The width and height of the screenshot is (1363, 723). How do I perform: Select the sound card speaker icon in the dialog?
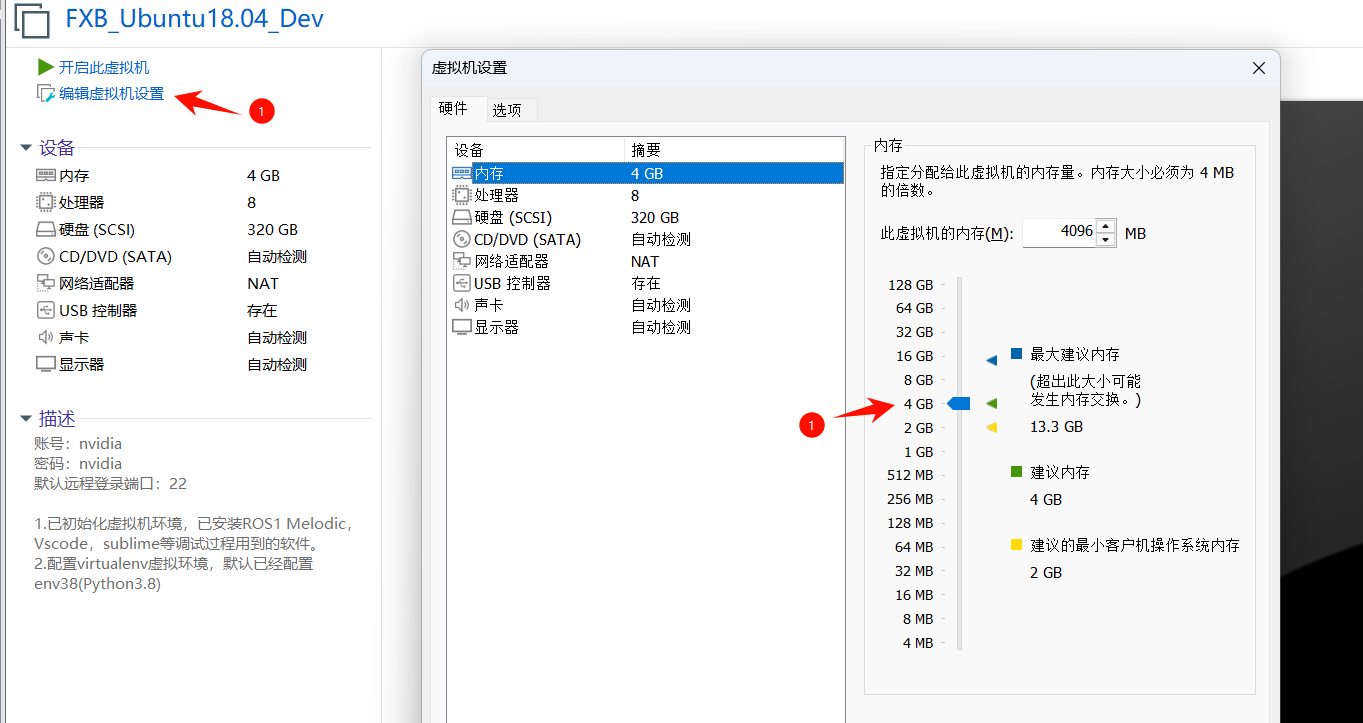click(461, 305)
